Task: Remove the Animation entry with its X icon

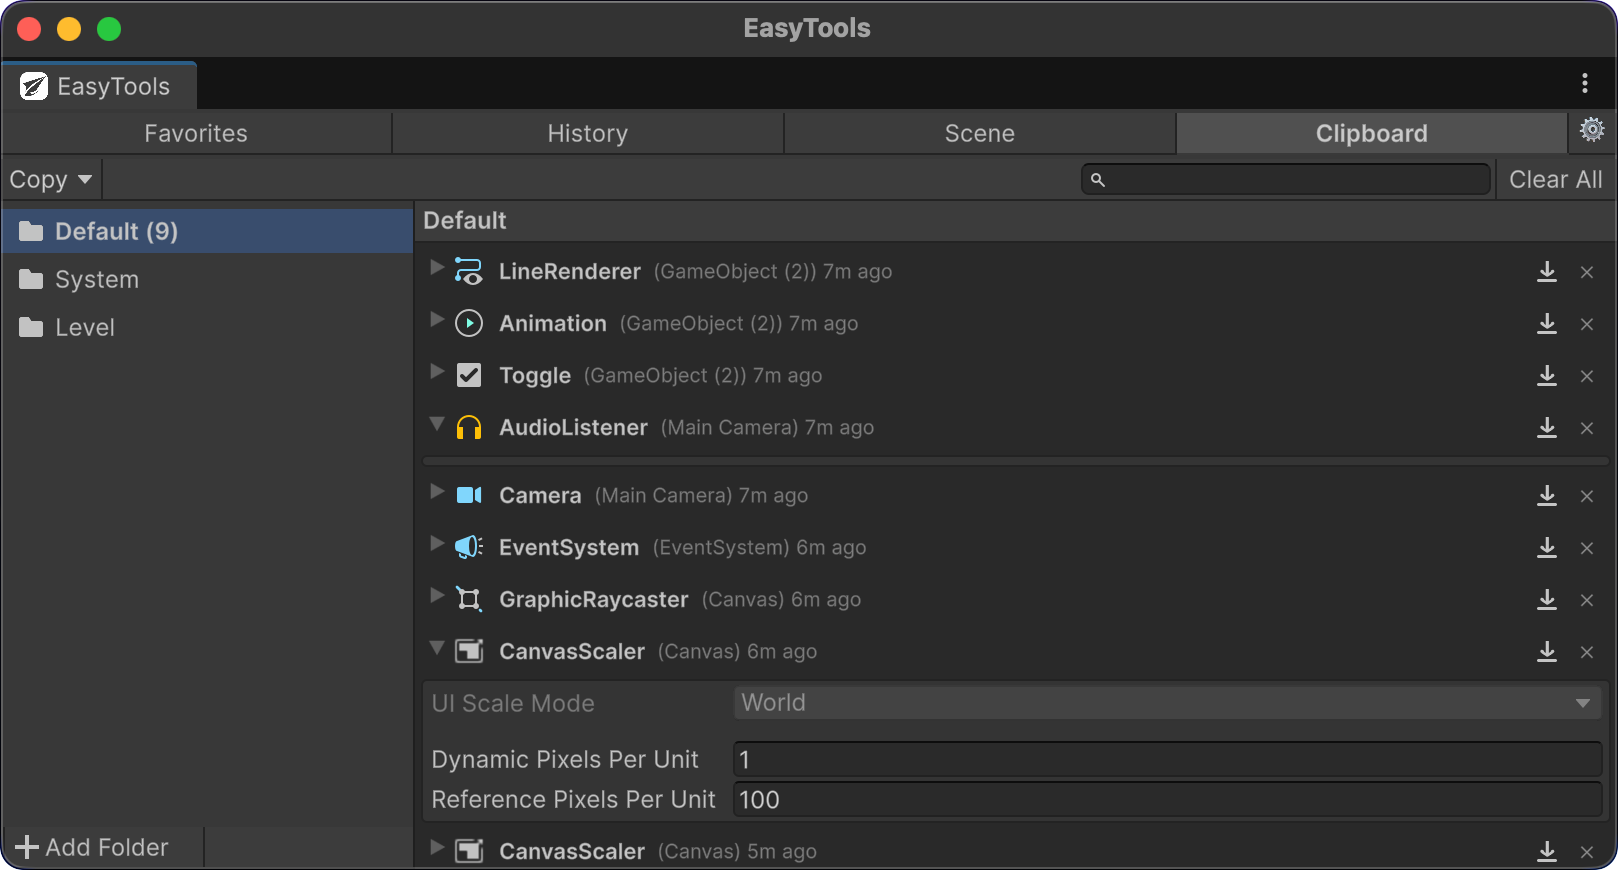Action: coord(1586,324)
